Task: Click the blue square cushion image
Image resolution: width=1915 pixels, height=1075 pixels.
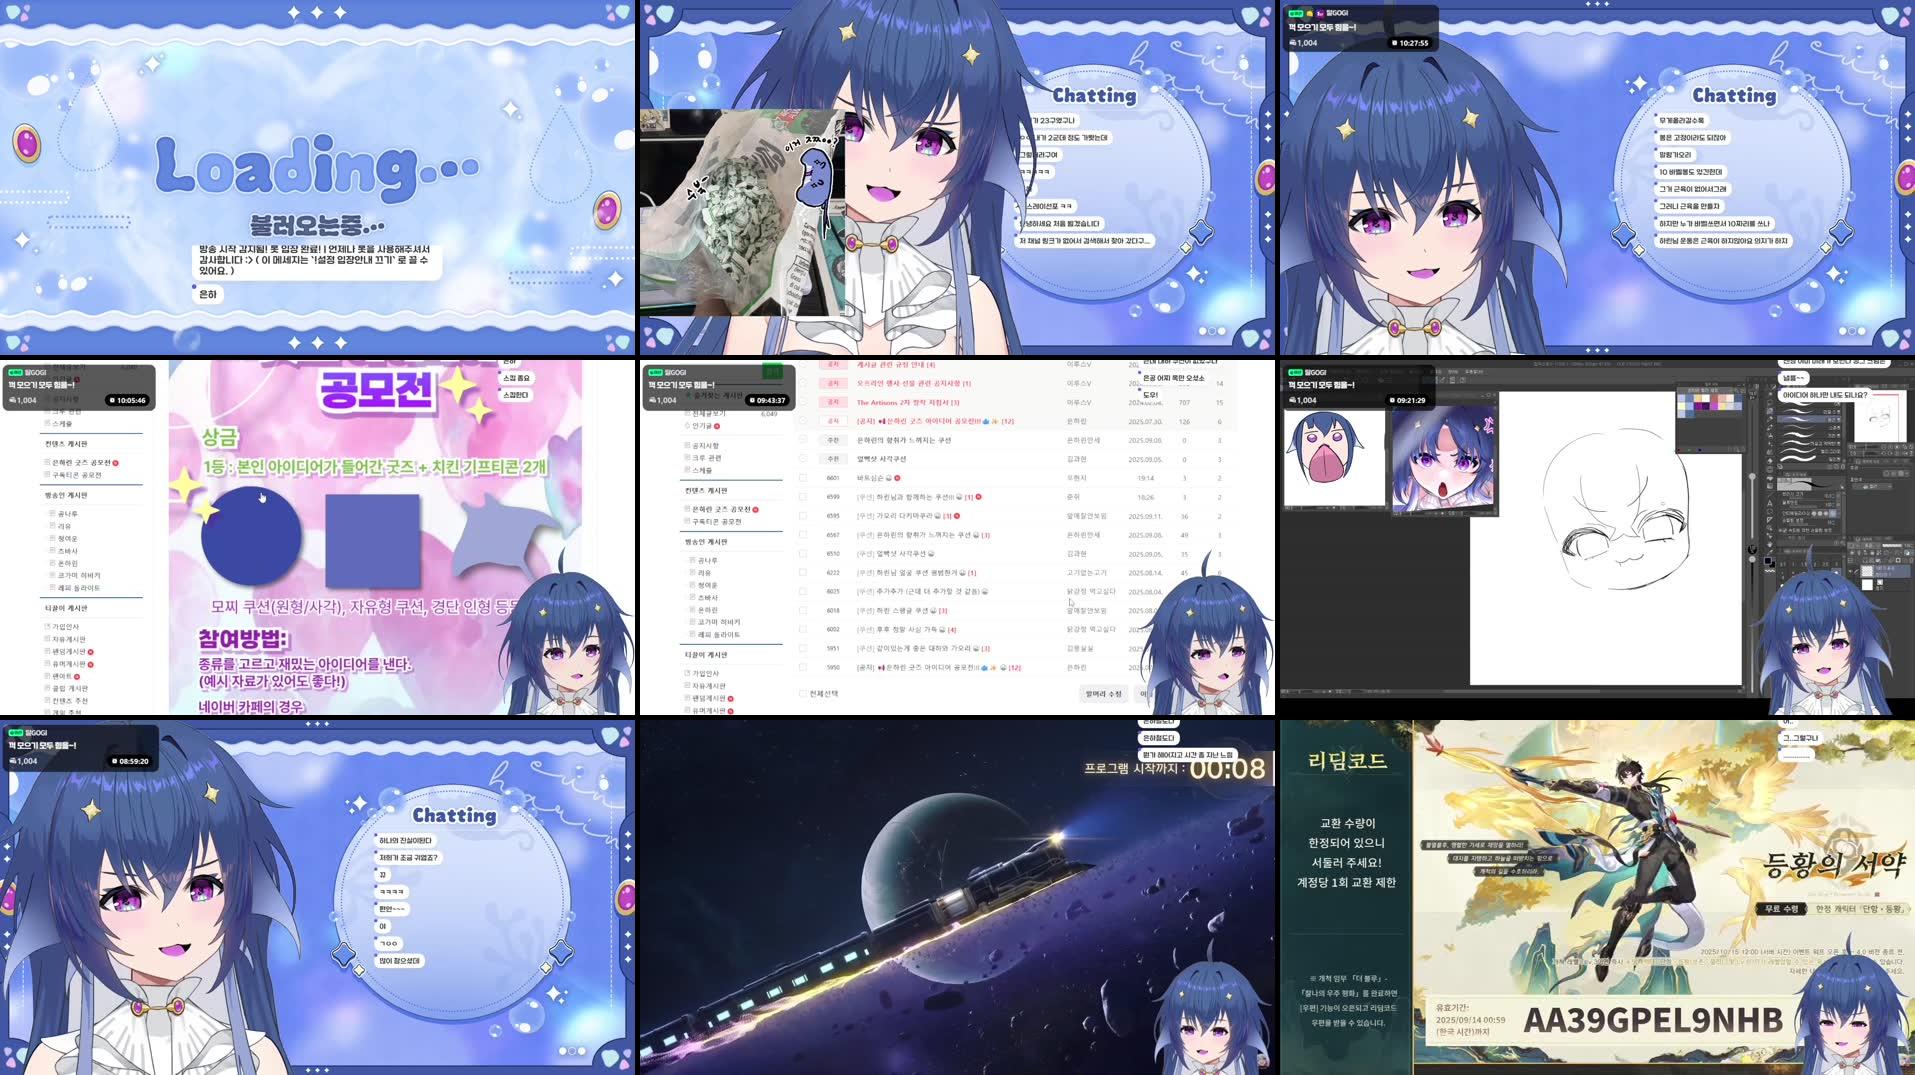Action: point(372,539)
